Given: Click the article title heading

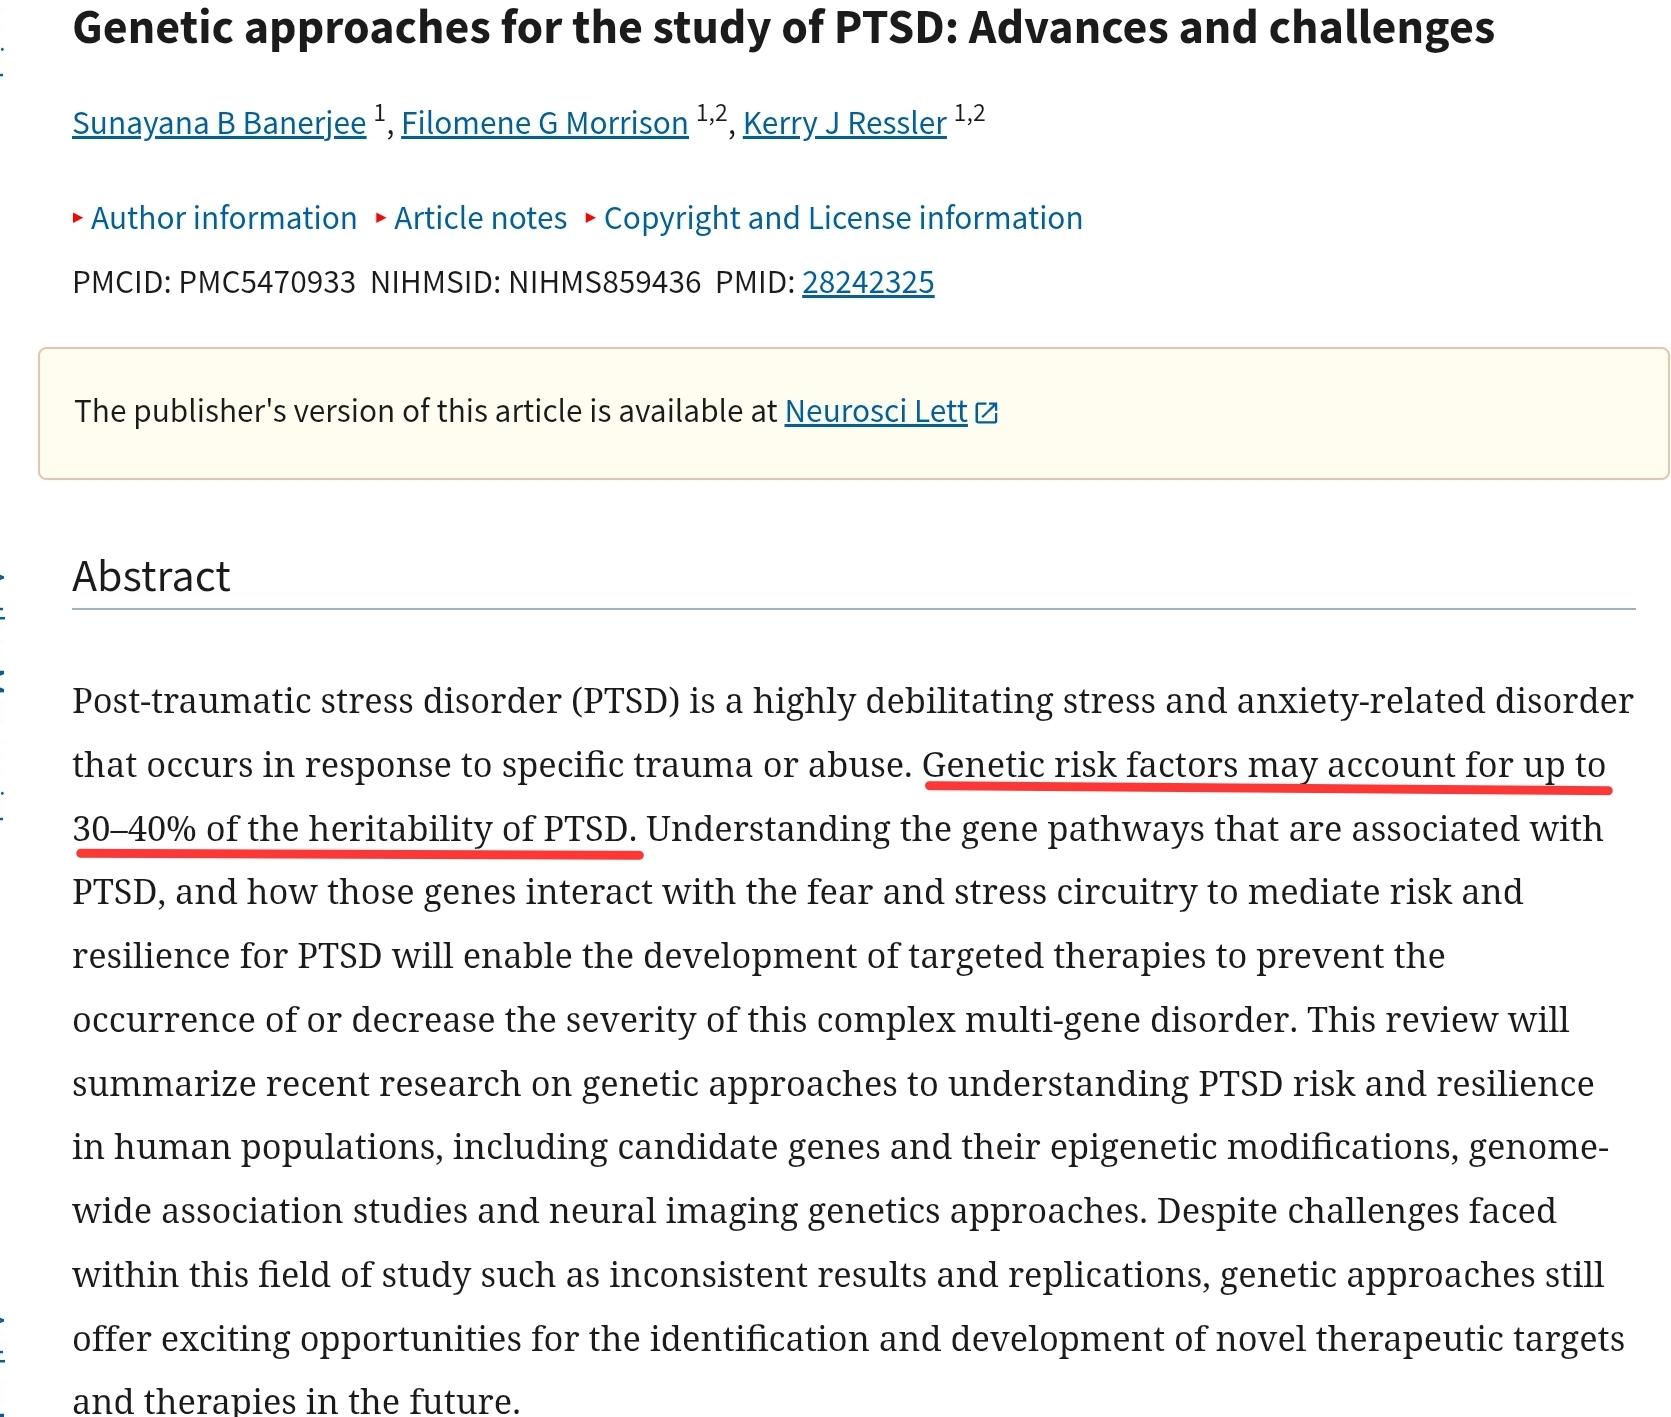Looking at the screenshot, I should (x=783, y=28).
